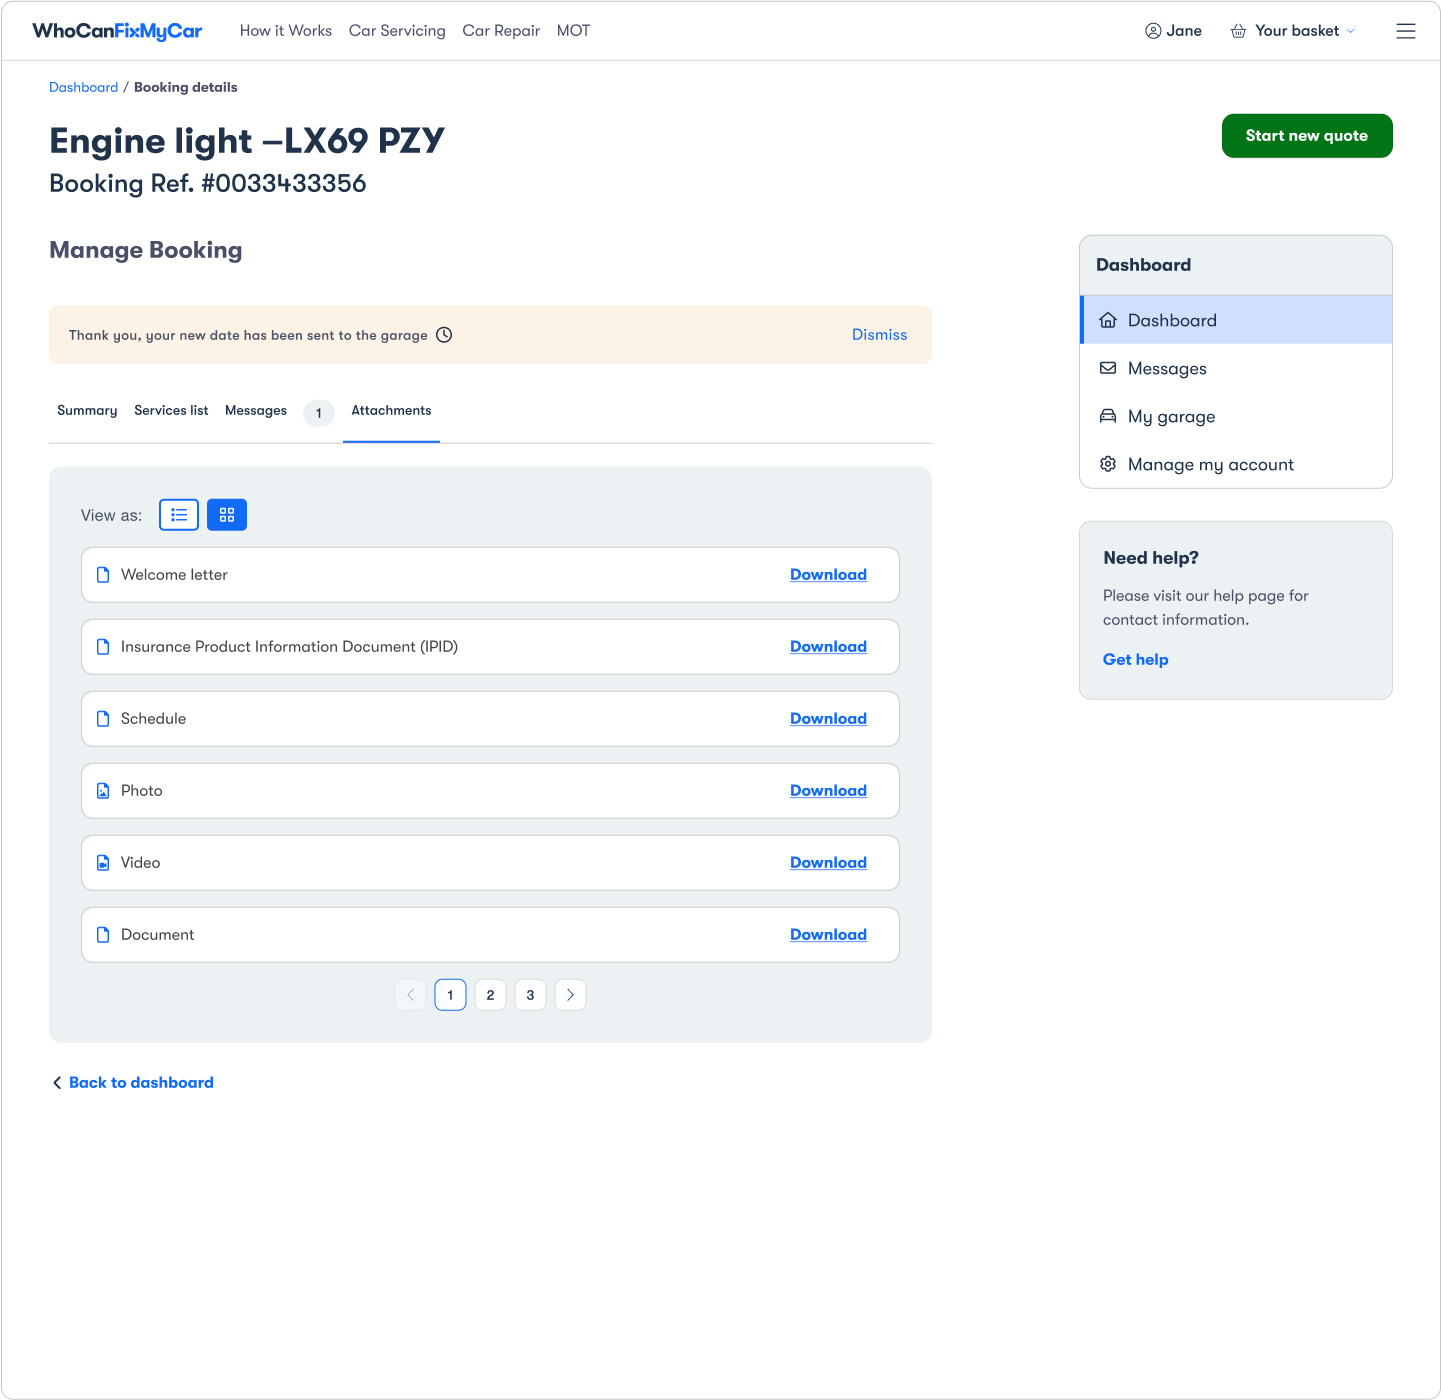The image size is (1441, 1400).
Task: Click the Messages envelope icon in sidebar
Action: [1108, 368]
